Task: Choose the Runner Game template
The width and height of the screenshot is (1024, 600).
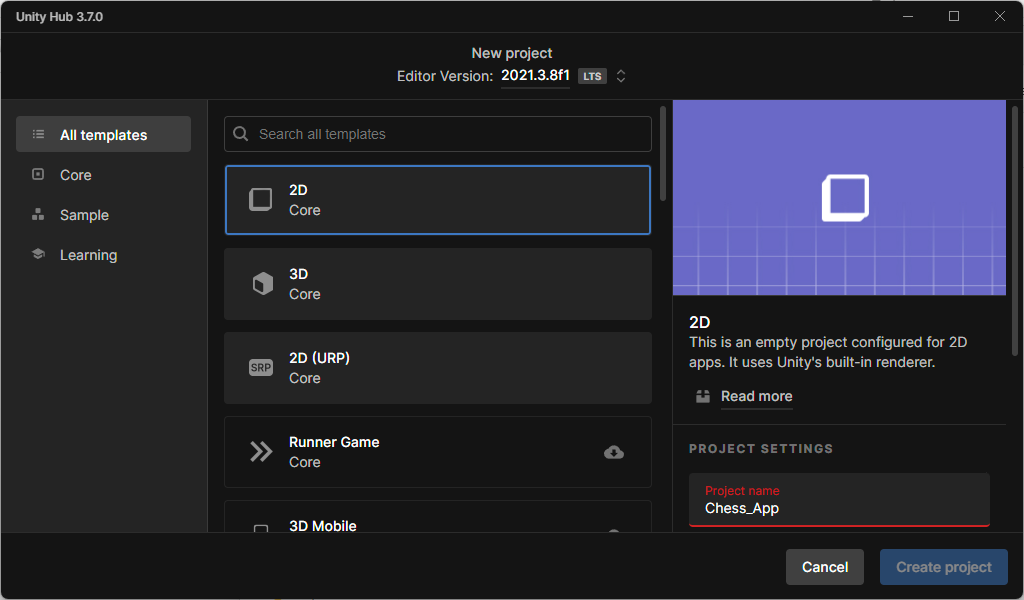Action: coord(438,452)
